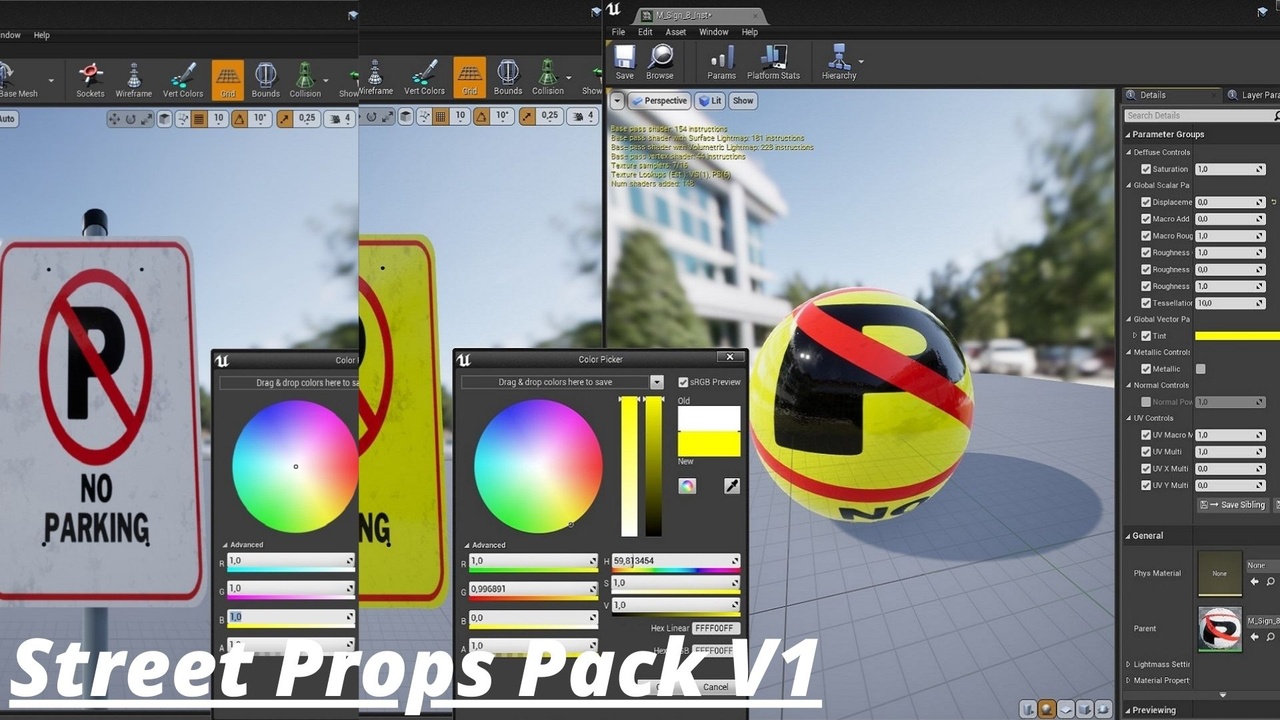Click the Save icon in material editor toolbar
This screenshot has width=1280, height=720.
click(624, 61)
